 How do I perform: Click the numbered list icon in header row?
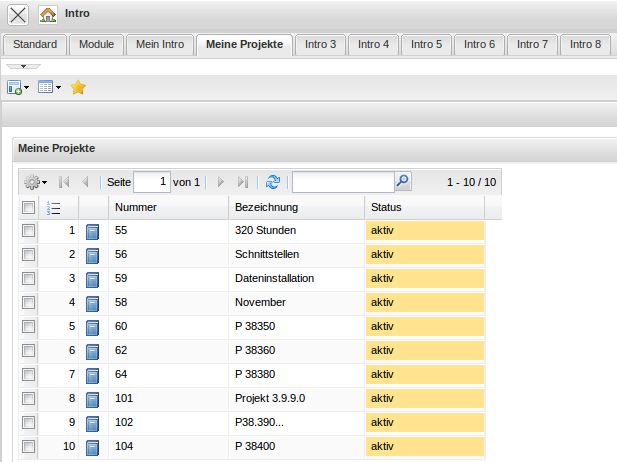tap(55, 208)
